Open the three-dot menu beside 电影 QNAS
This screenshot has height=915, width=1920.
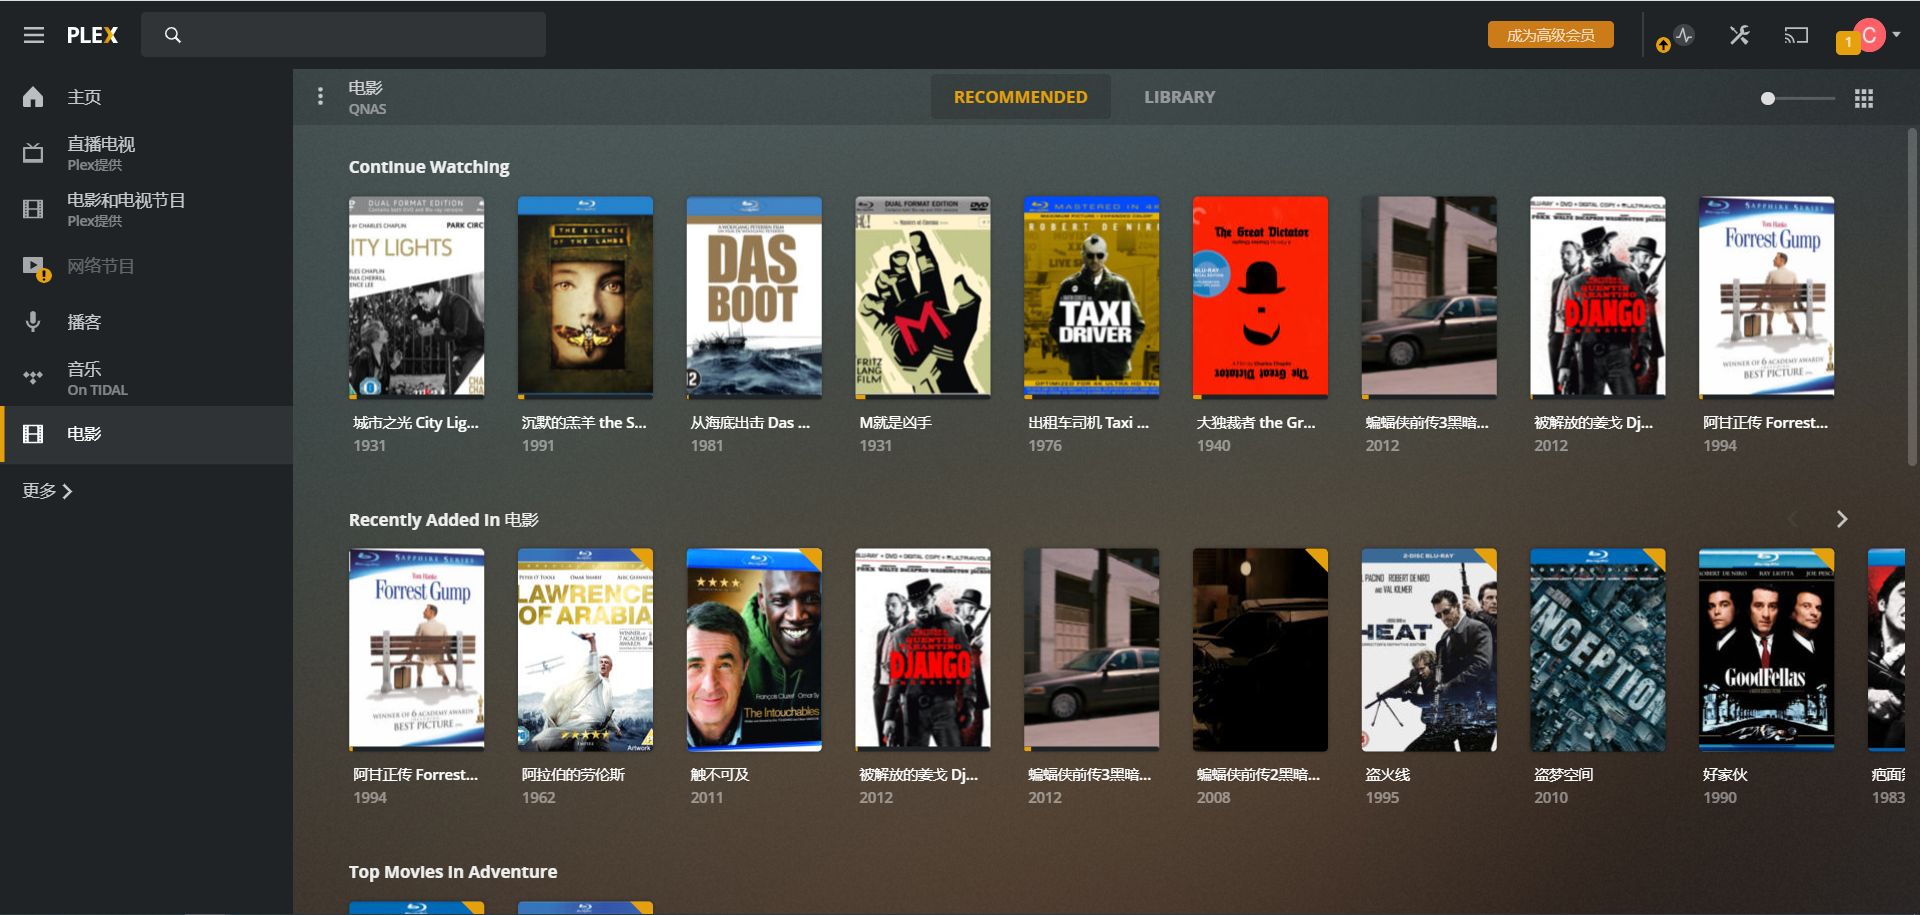click(320, 96)
